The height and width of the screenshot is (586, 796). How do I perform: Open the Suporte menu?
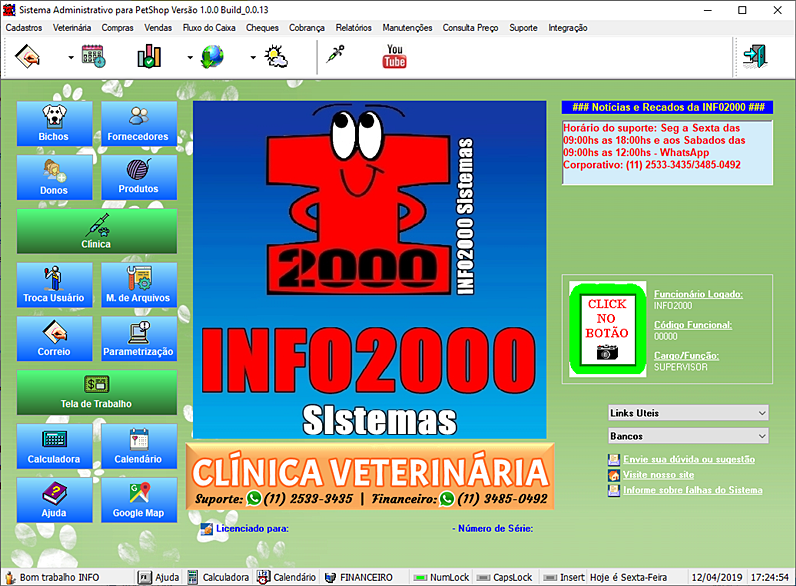(523, 28)
